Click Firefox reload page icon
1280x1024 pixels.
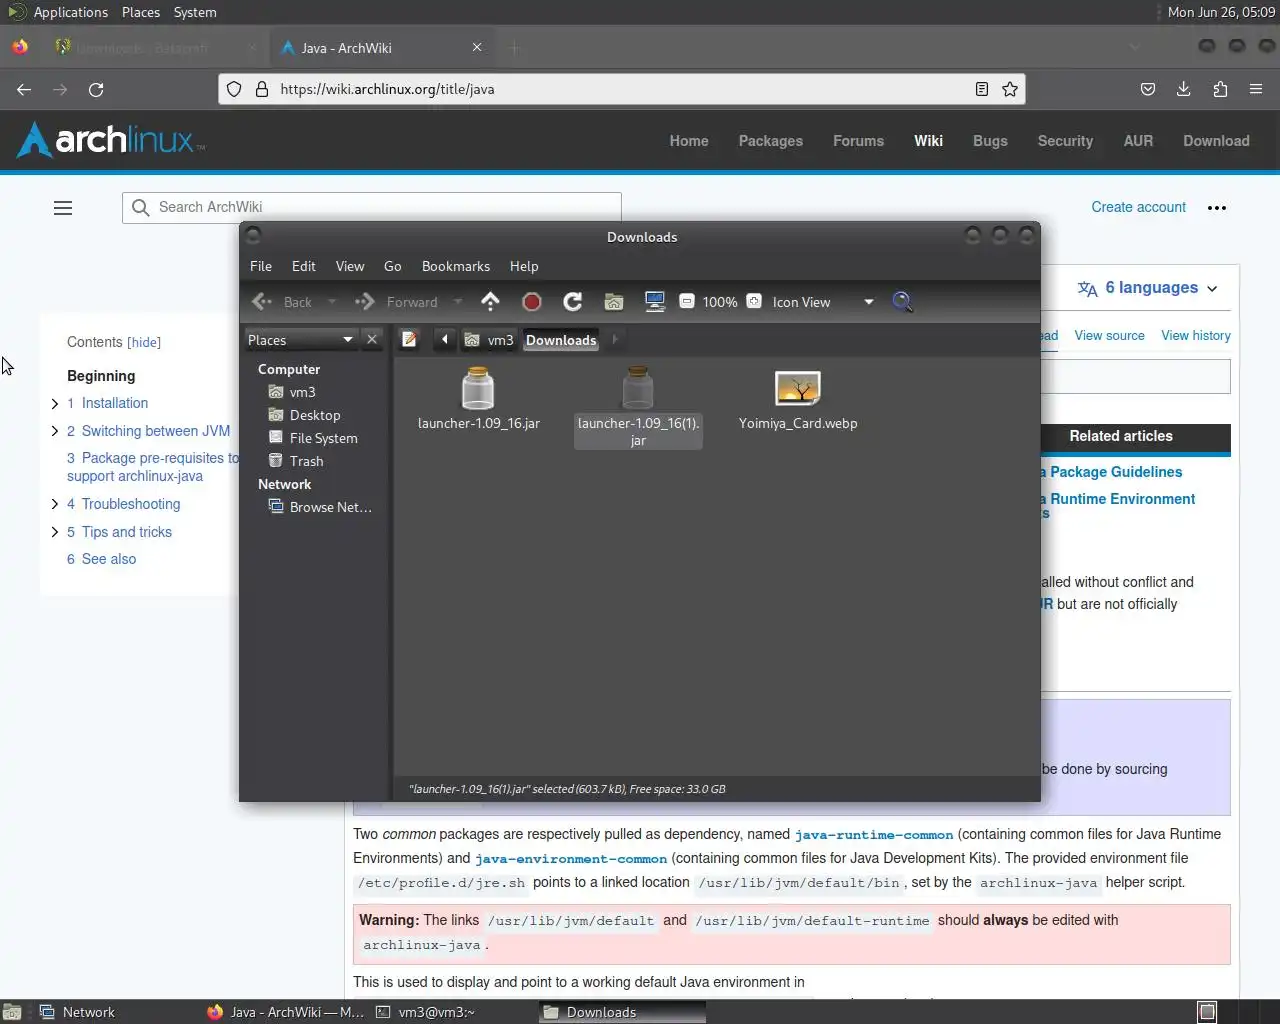coord(96,89)
